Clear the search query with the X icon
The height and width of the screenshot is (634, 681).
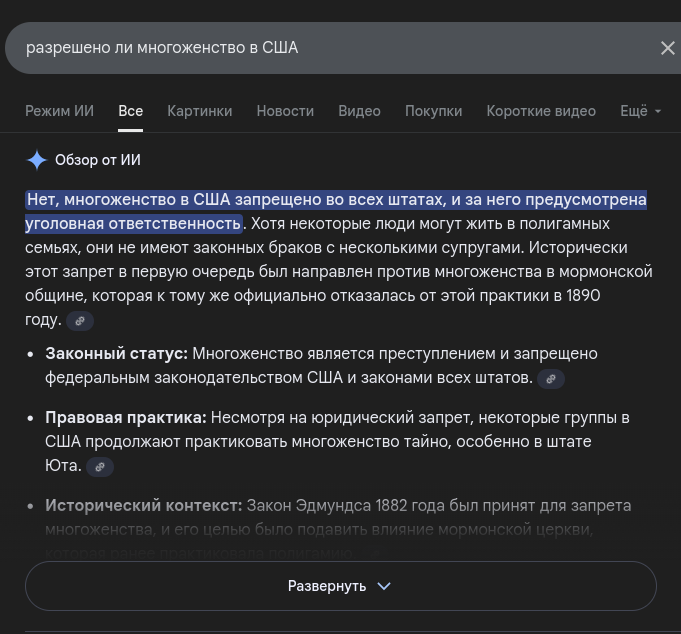668,48
